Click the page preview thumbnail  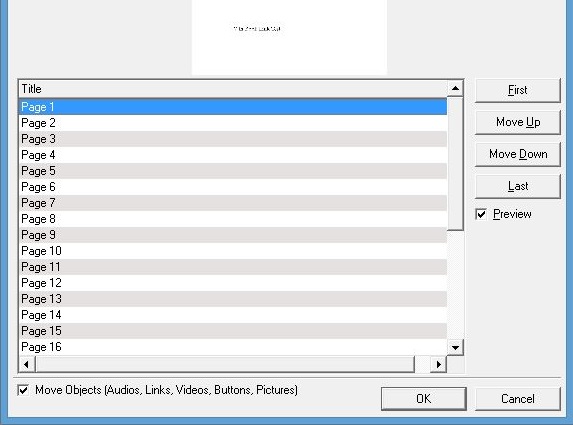(x=289, y=37)
